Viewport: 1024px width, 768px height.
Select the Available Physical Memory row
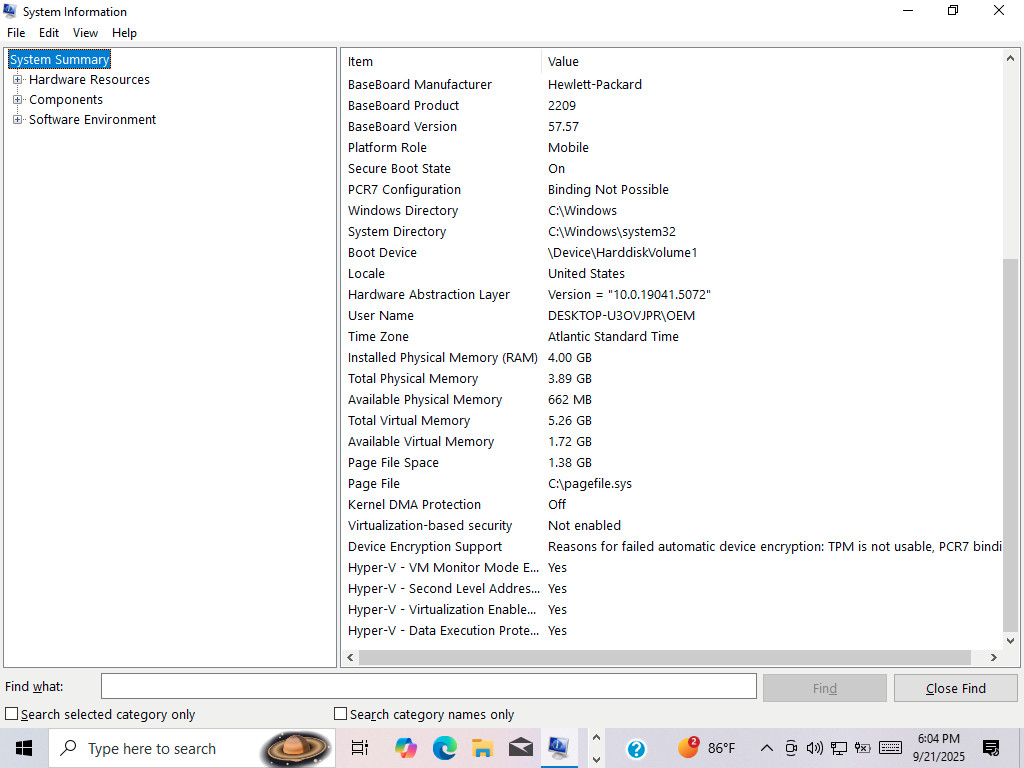(672, 400)
